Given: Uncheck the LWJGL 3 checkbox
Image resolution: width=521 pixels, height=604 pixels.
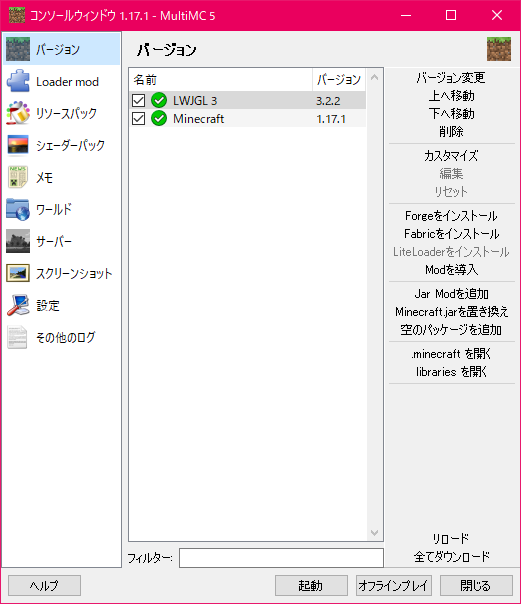Looking at the screenshot, I should [x=138, y=101].
